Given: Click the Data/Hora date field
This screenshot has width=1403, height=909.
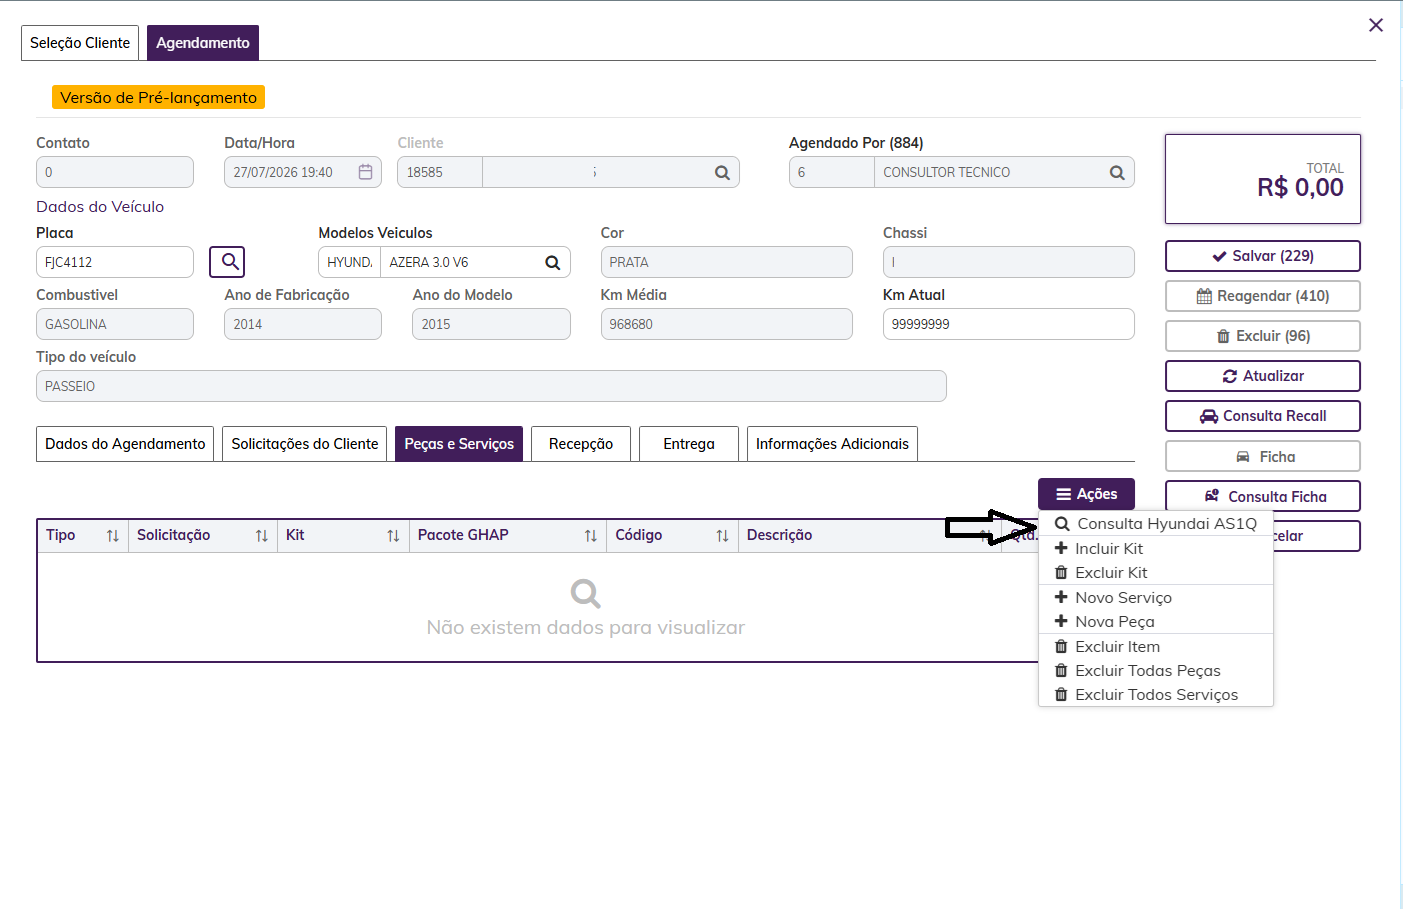Looking at the screenshot, I should click(302, 172).
